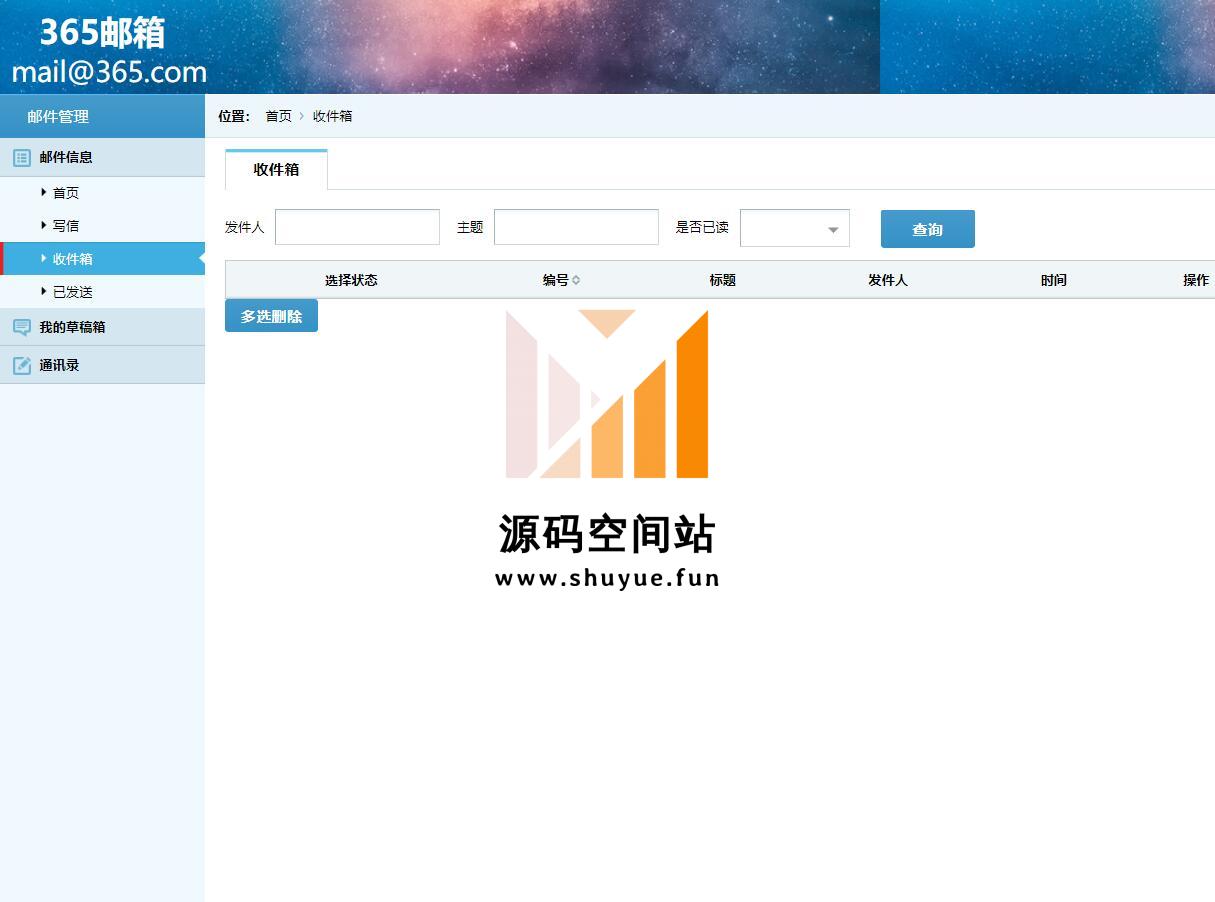Screen dimensions: 1215x902
Task: Click the arrow bullet before 写信
Action: coord(44,225)
